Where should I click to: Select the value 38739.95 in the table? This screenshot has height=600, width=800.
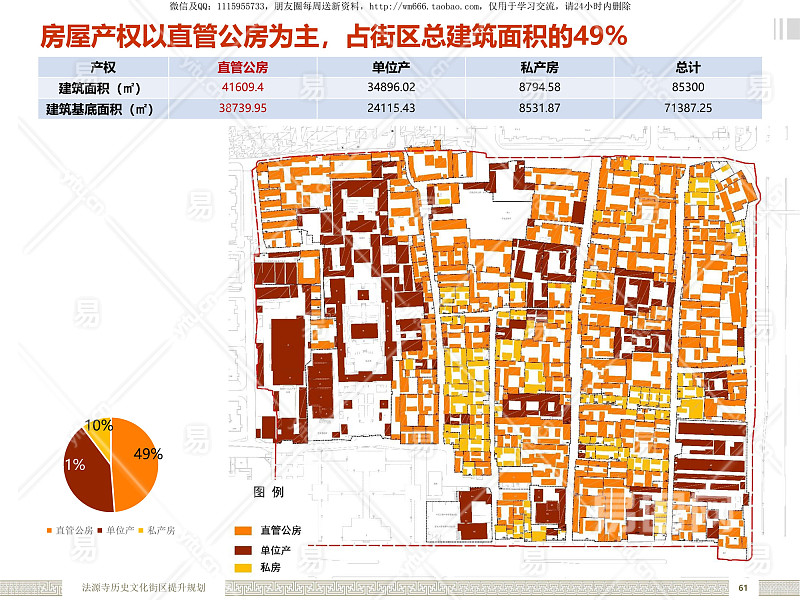tap(243, 108)
